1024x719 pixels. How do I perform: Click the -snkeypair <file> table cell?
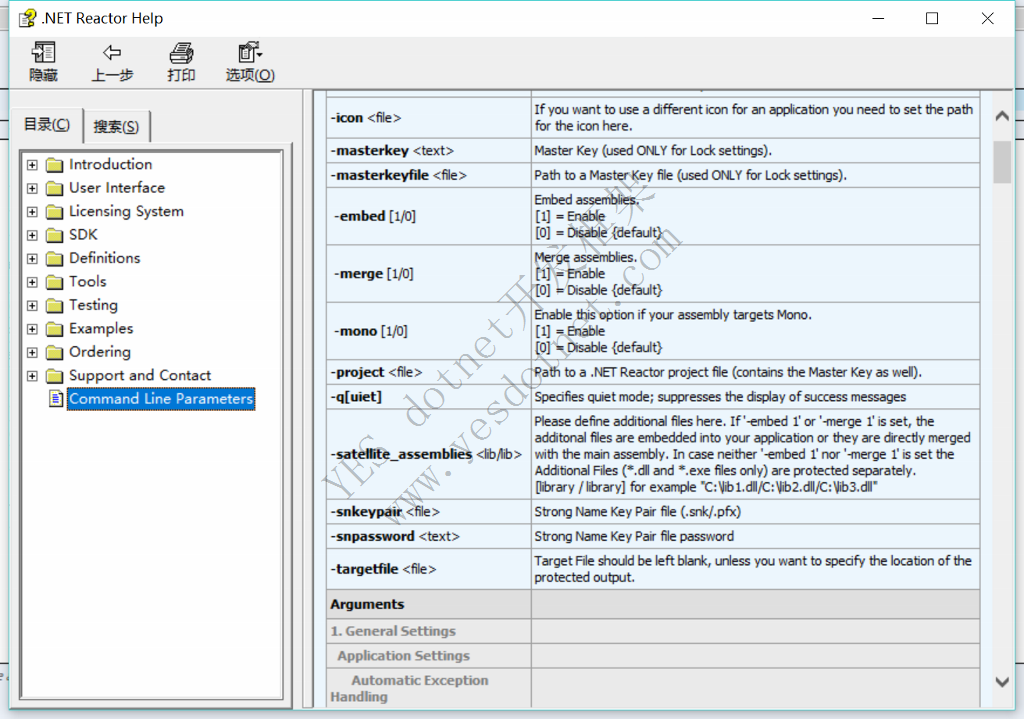(x=428, y=512)
